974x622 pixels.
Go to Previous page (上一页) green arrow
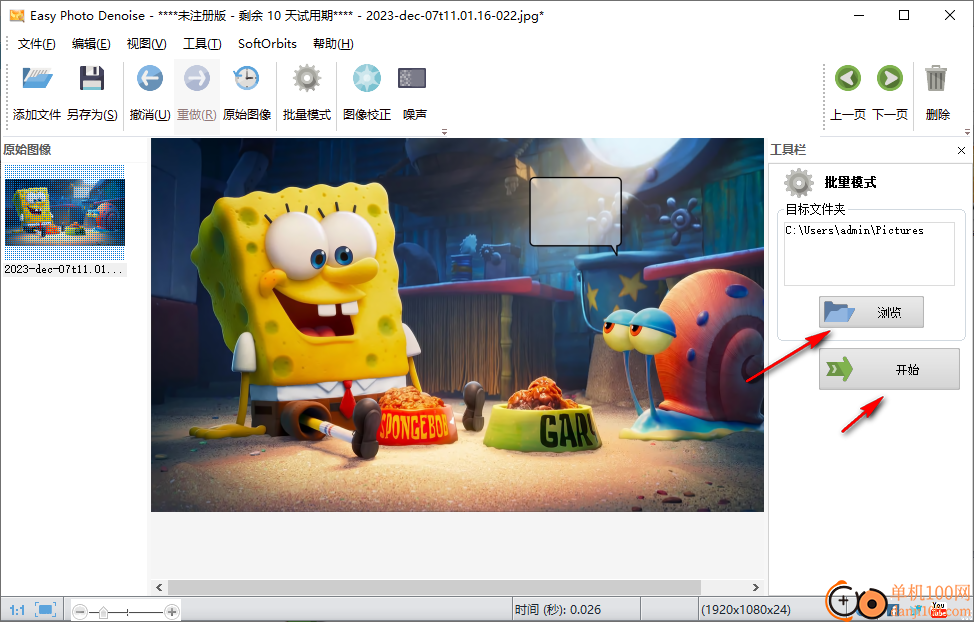(x=848, y=78)
